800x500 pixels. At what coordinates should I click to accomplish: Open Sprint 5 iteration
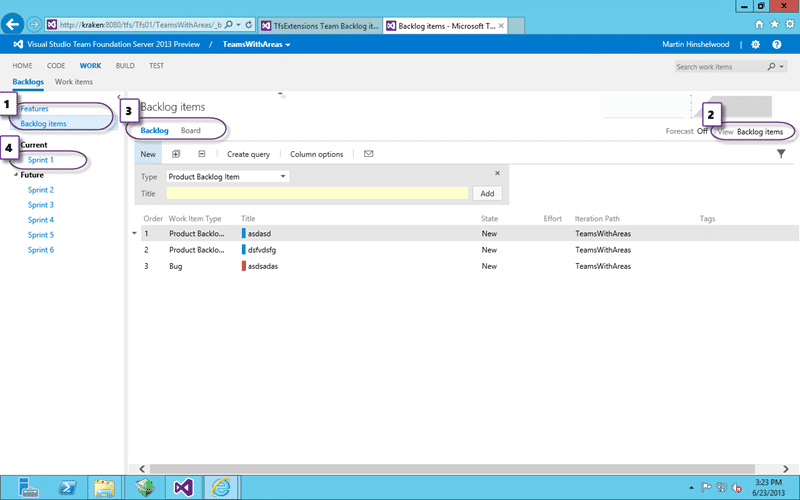(41, 235)
